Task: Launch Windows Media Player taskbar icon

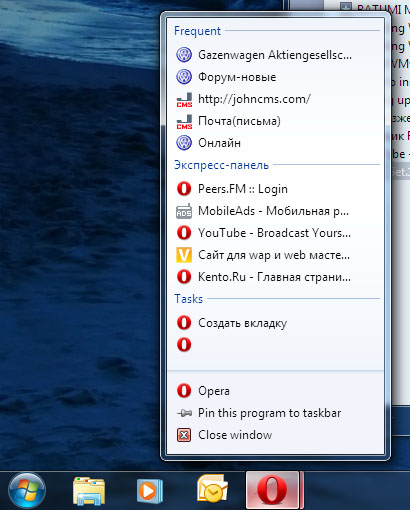Action: coord(150,491)
